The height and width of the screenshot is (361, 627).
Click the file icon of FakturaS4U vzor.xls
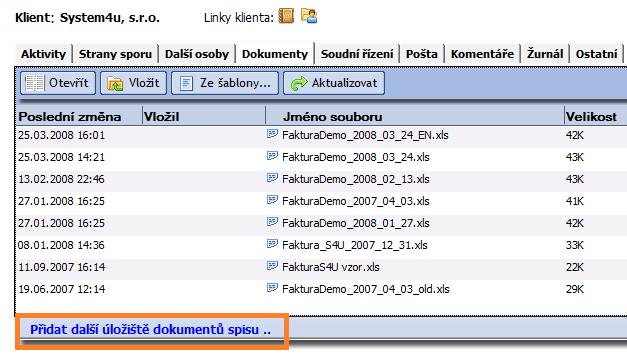click(272, 266)
